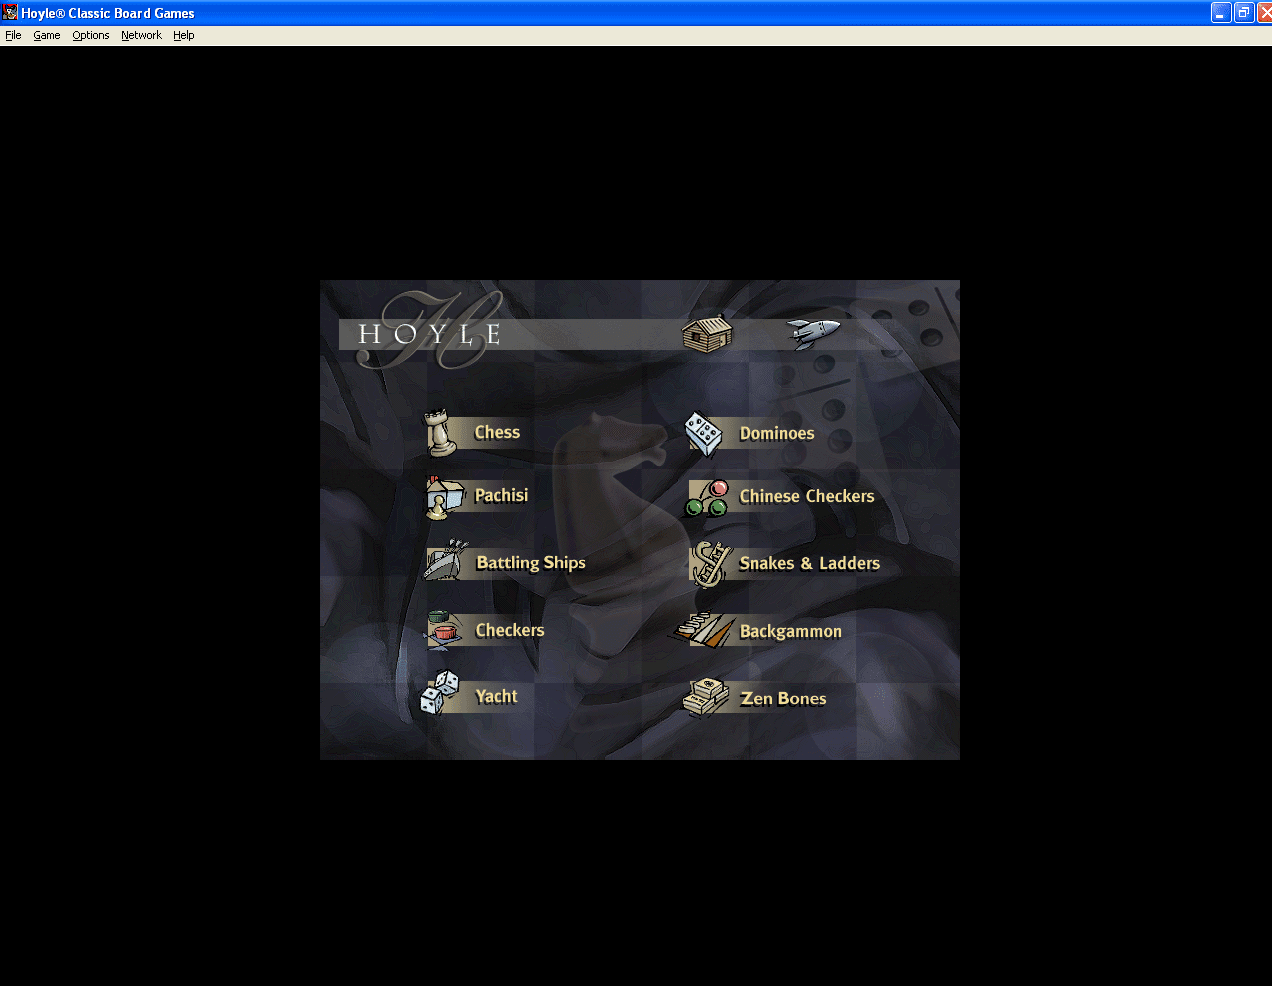Click the Battling Ships warship icon

tap(446, 561)
